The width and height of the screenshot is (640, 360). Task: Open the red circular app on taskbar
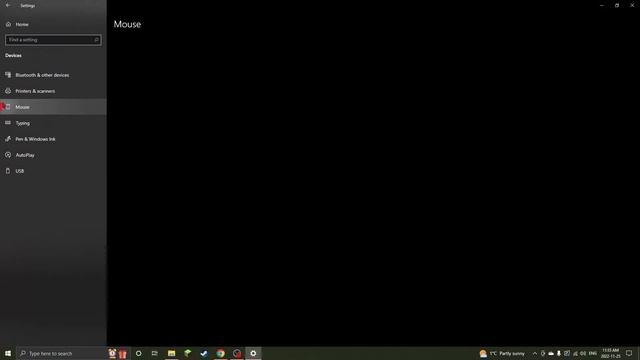[237, 353]
